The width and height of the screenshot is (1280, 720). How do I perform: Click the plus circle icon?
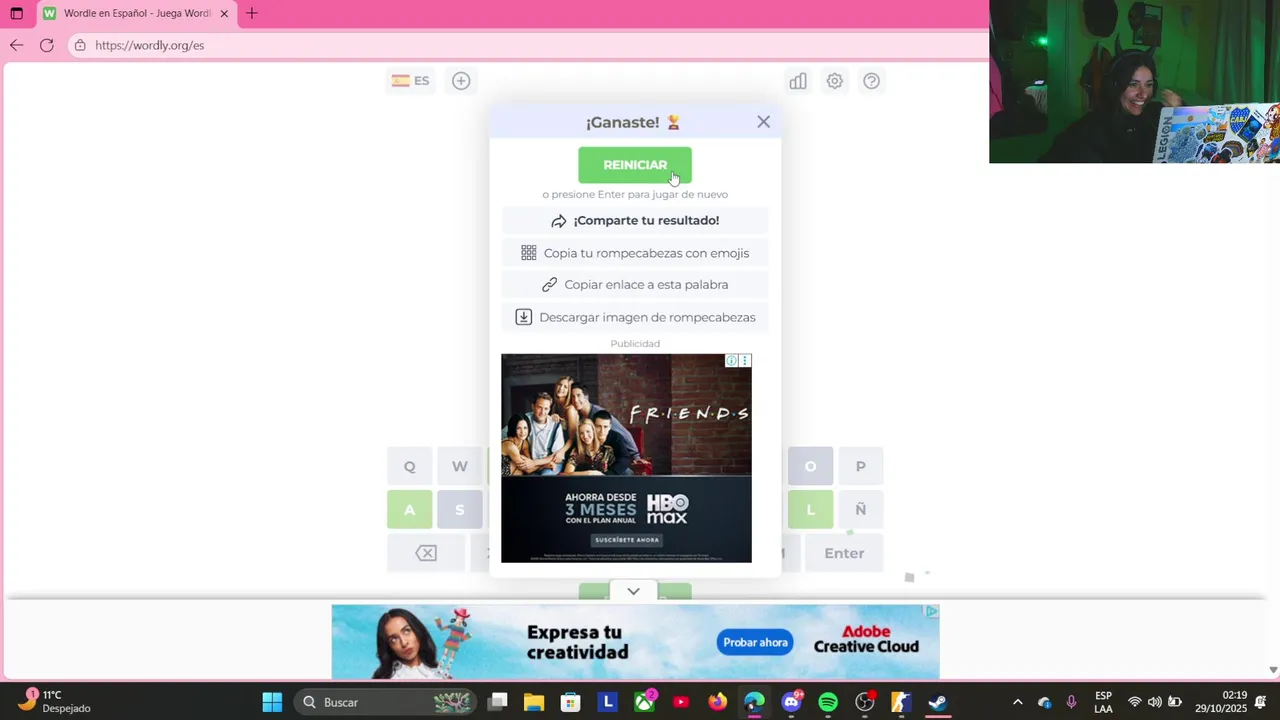(461, 81)
